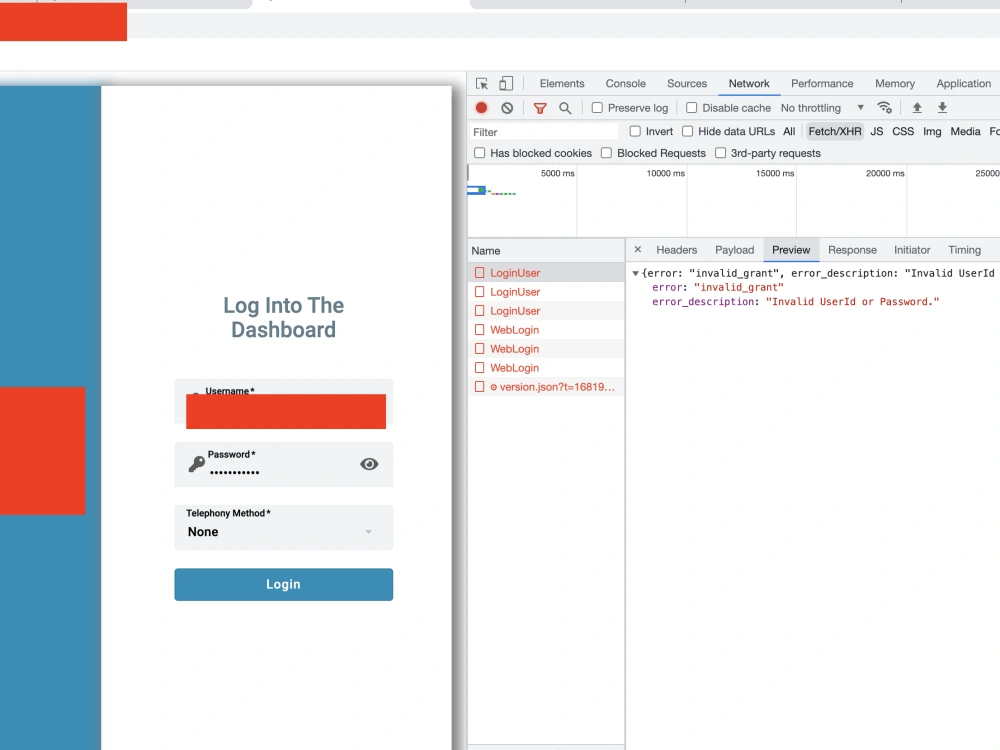Screen dimensions: 1000x750
Task: Switch to the Memory tab
Action: pos(895,84)
